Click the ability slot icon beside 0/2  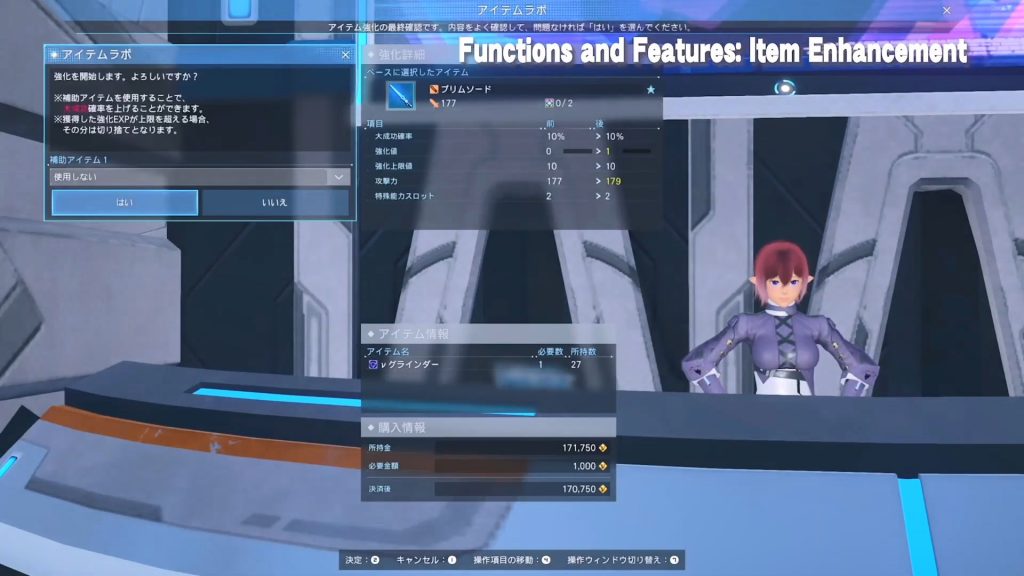point(549,103)
